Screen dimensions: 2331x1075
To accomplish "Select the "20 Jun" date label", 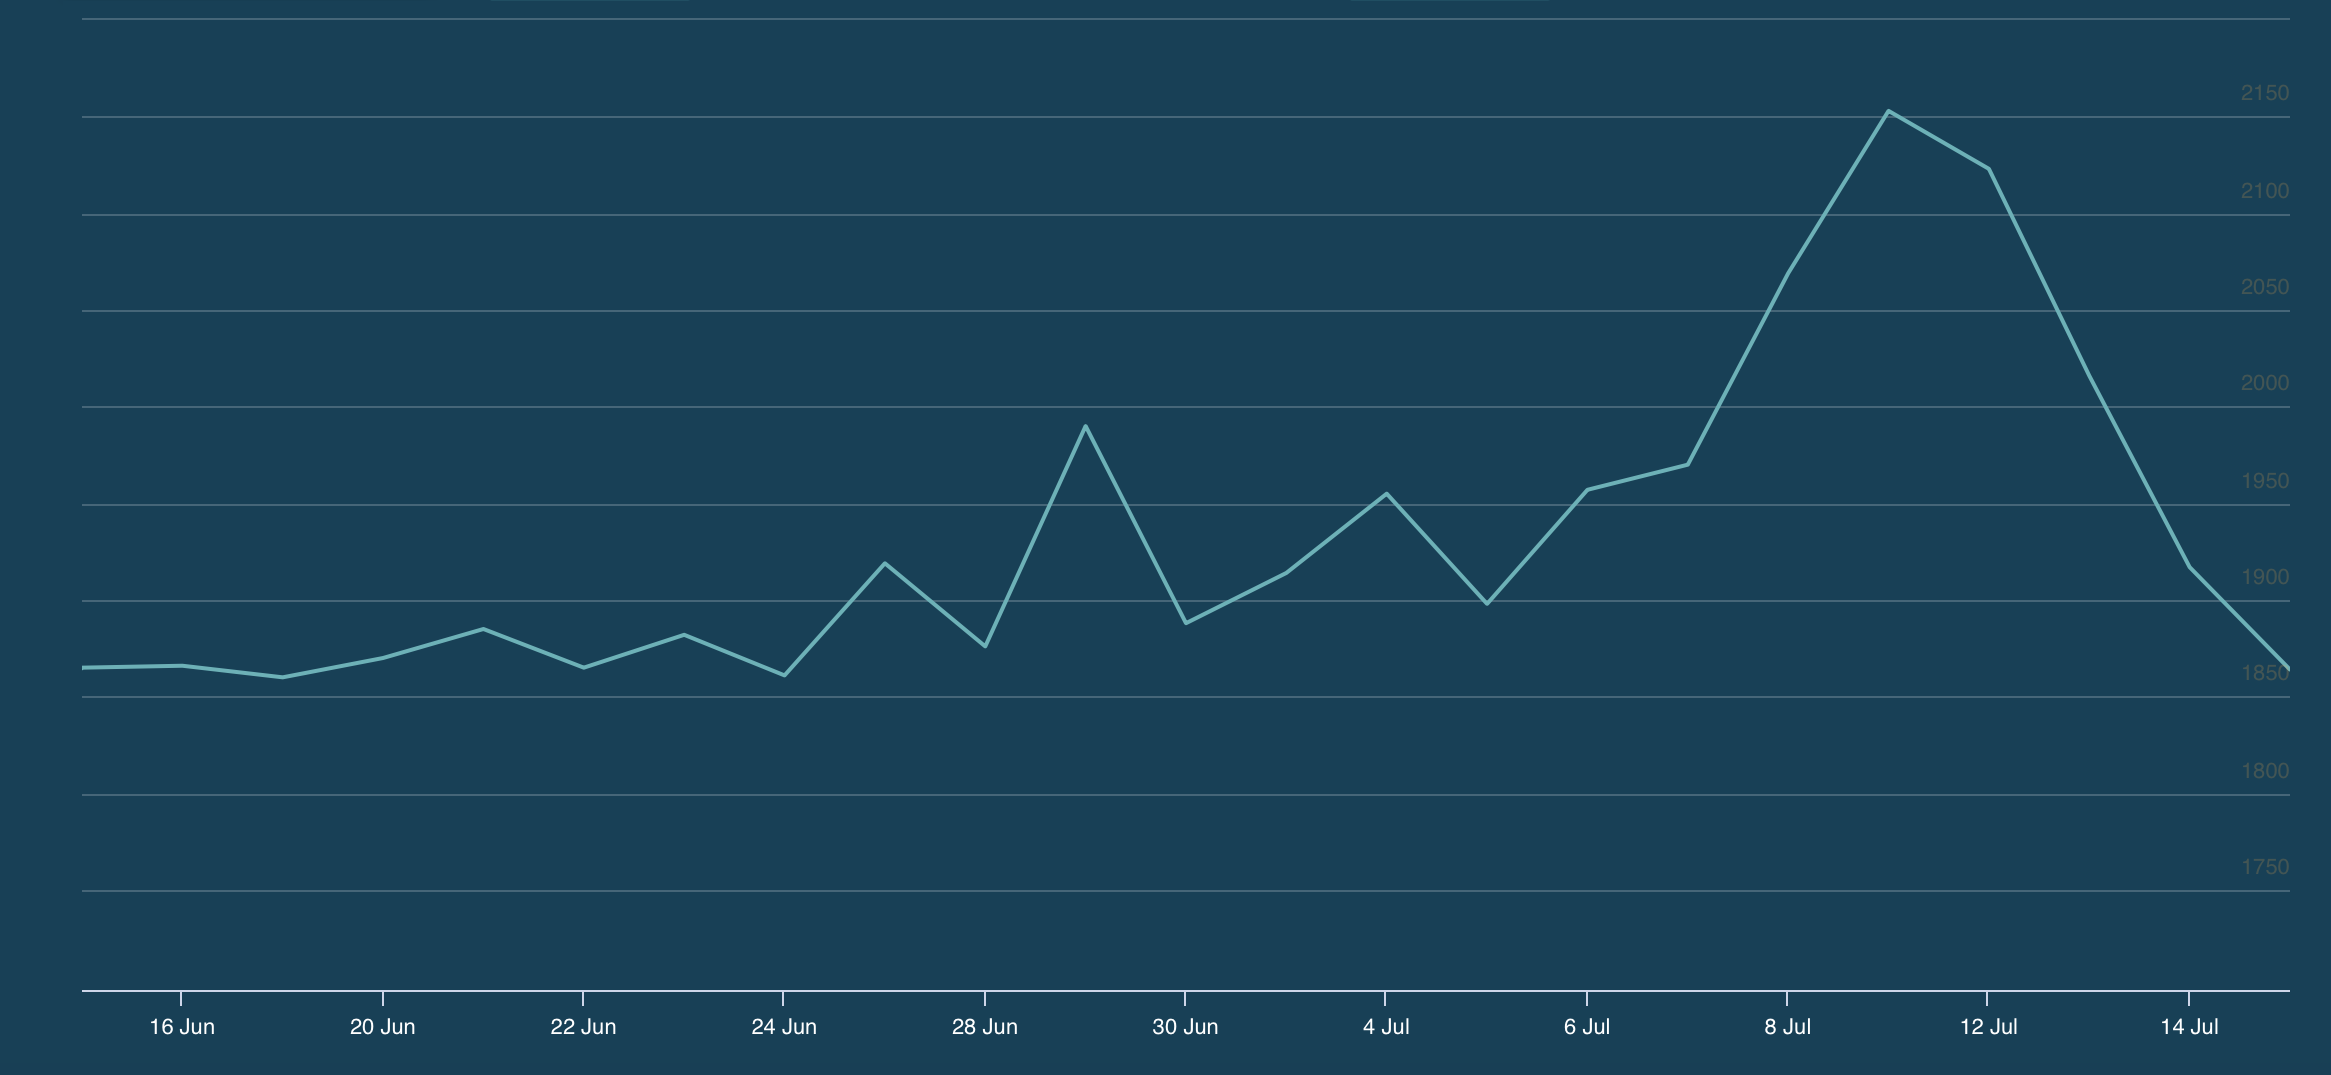I will pyautogui.click(x=382, y=1027).
